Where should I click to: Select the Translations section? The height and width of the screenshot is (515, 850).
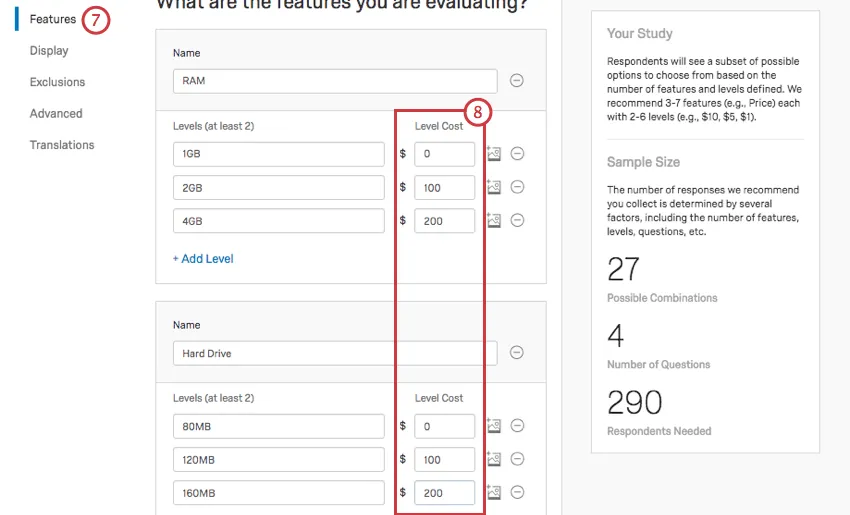(62, 145)
